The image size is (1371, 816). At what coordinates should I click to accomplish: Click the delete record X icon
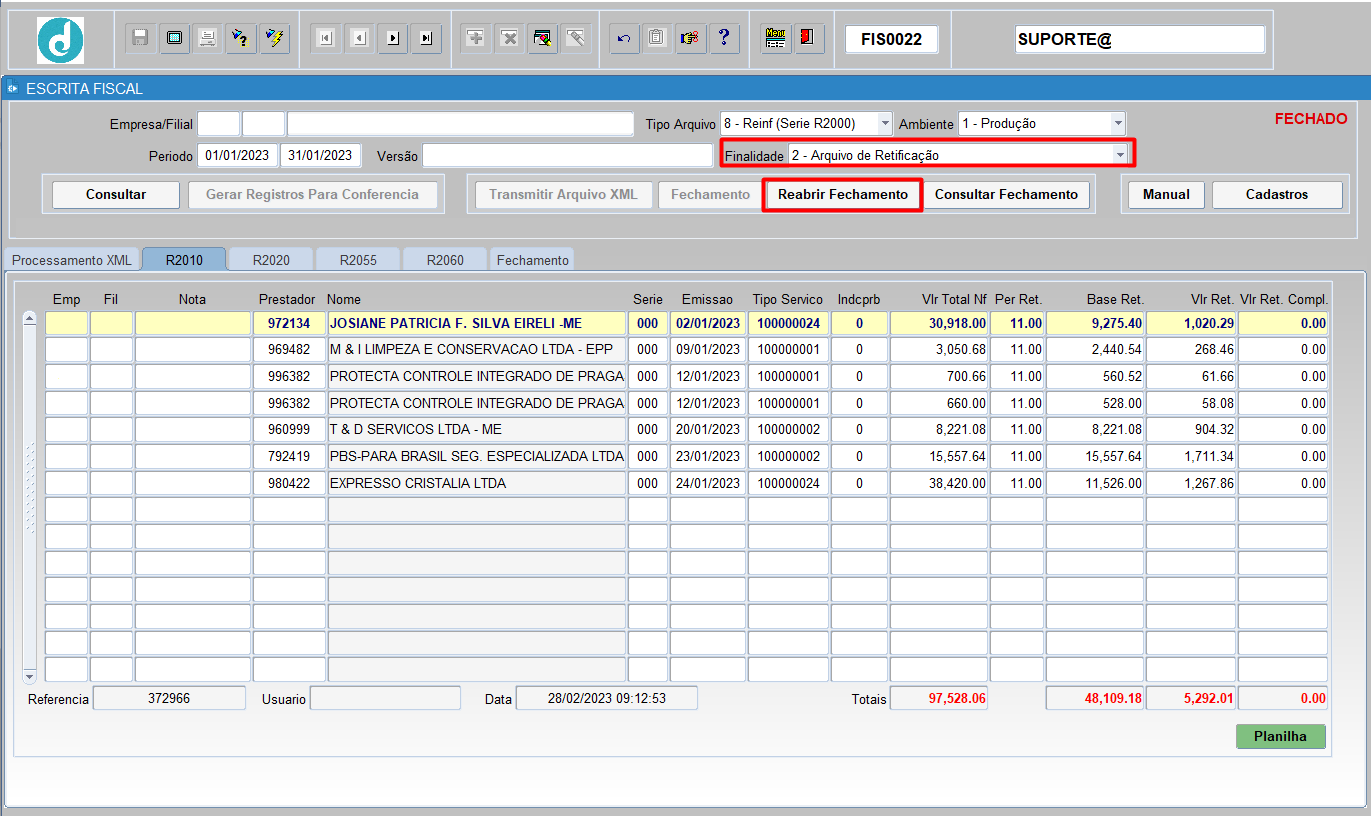[509, 38]
